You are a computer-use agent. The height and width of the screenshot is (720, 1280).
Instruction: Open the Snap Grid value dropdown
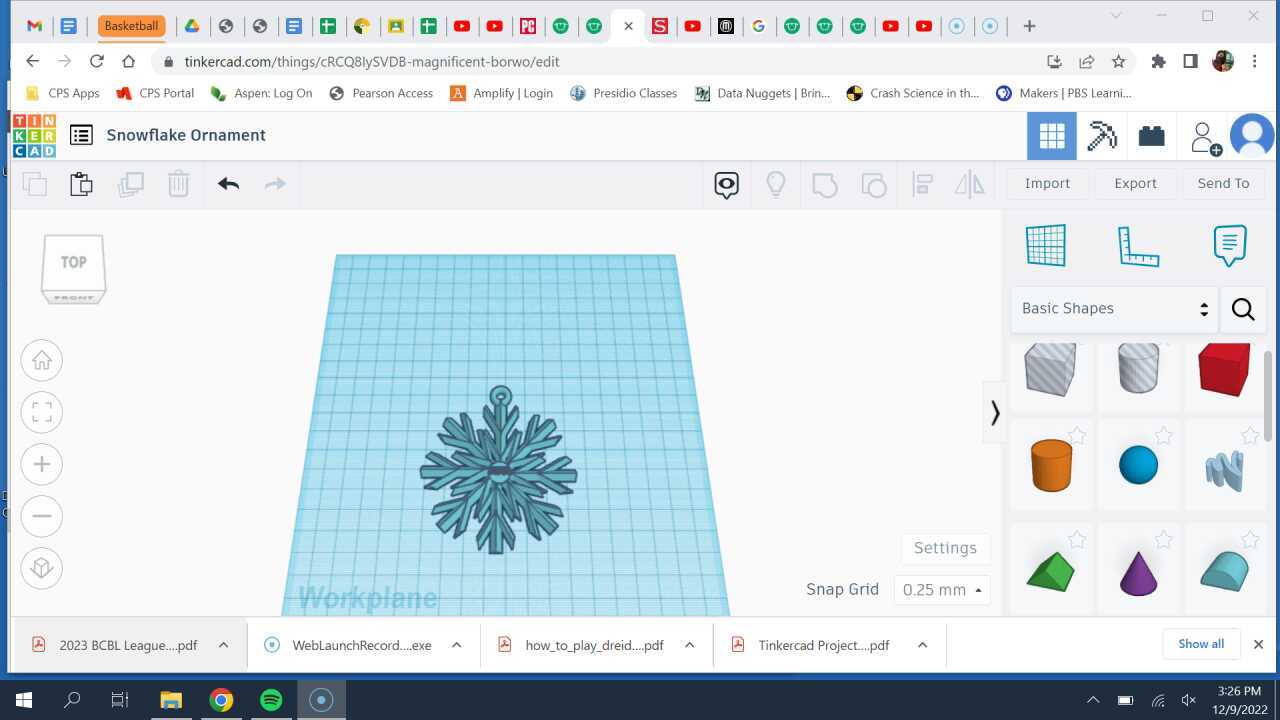940,589
